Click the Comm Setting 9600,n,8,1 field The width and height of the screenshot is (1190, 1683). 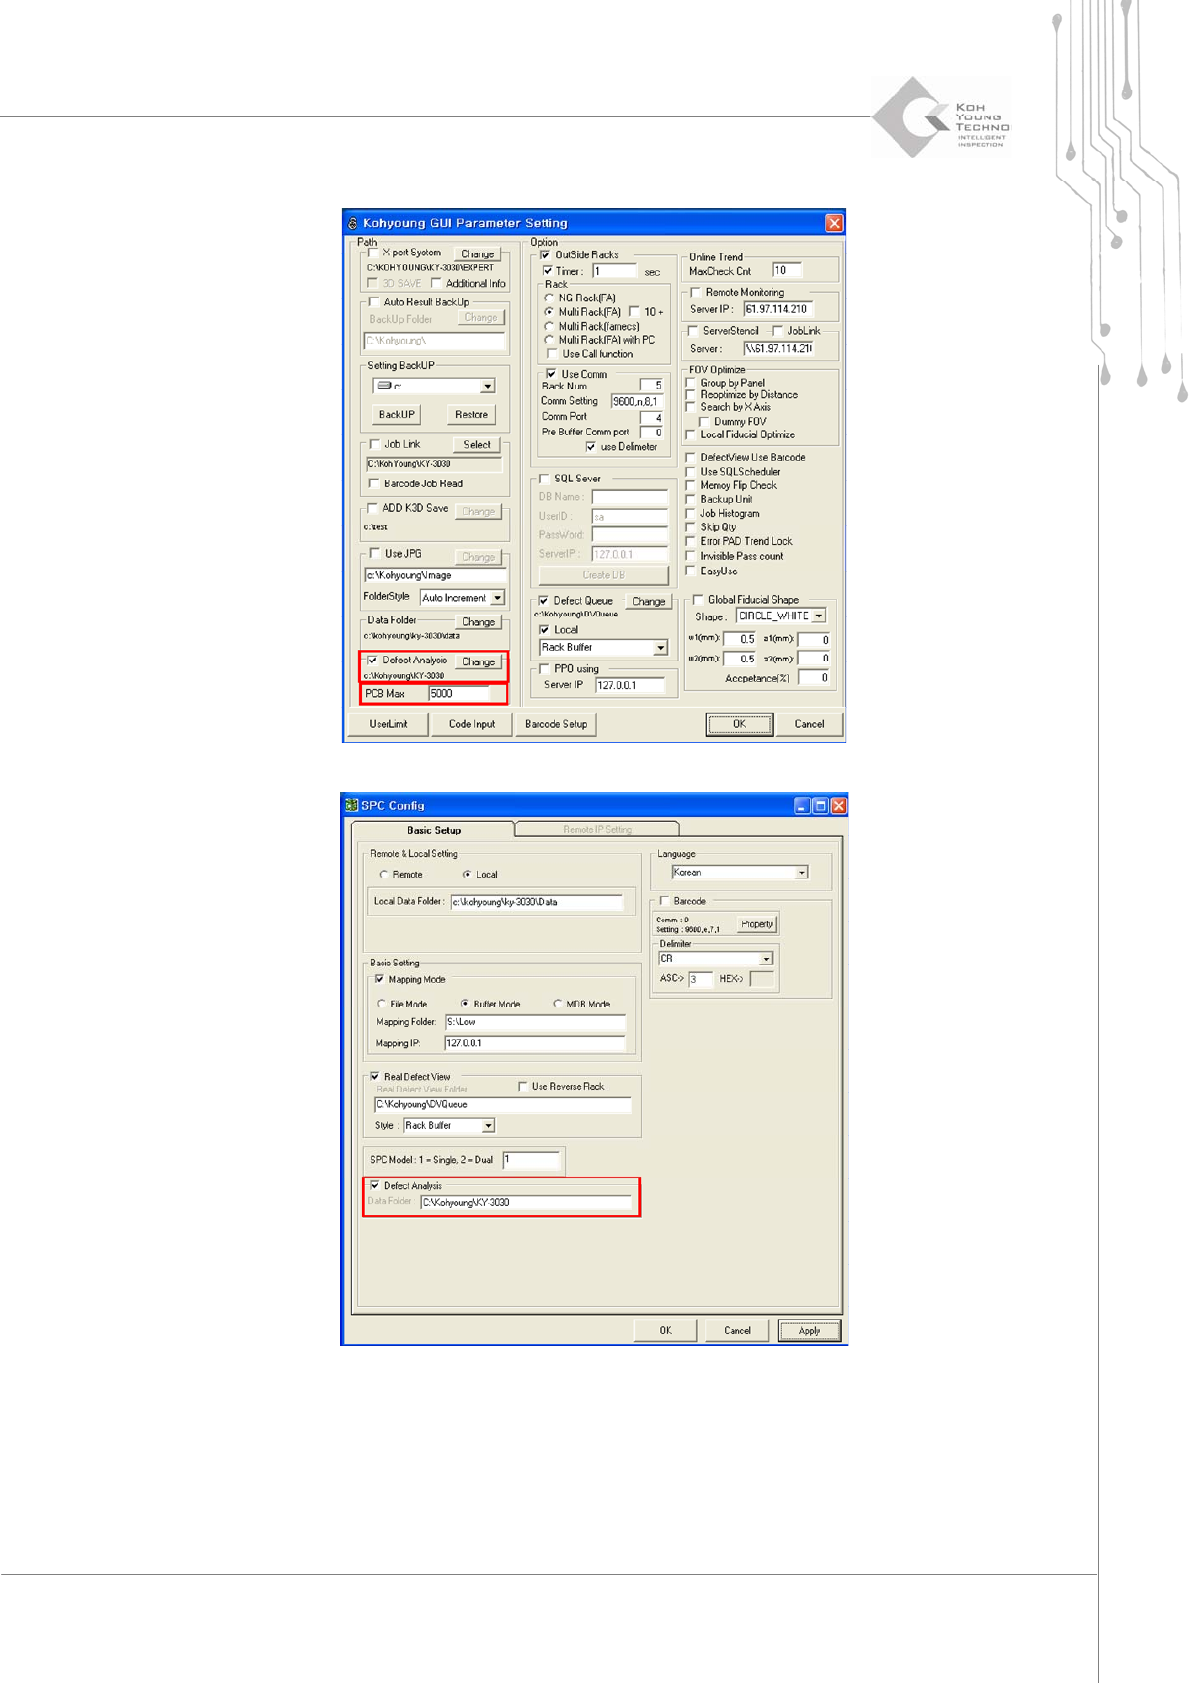tap(637, 401)
